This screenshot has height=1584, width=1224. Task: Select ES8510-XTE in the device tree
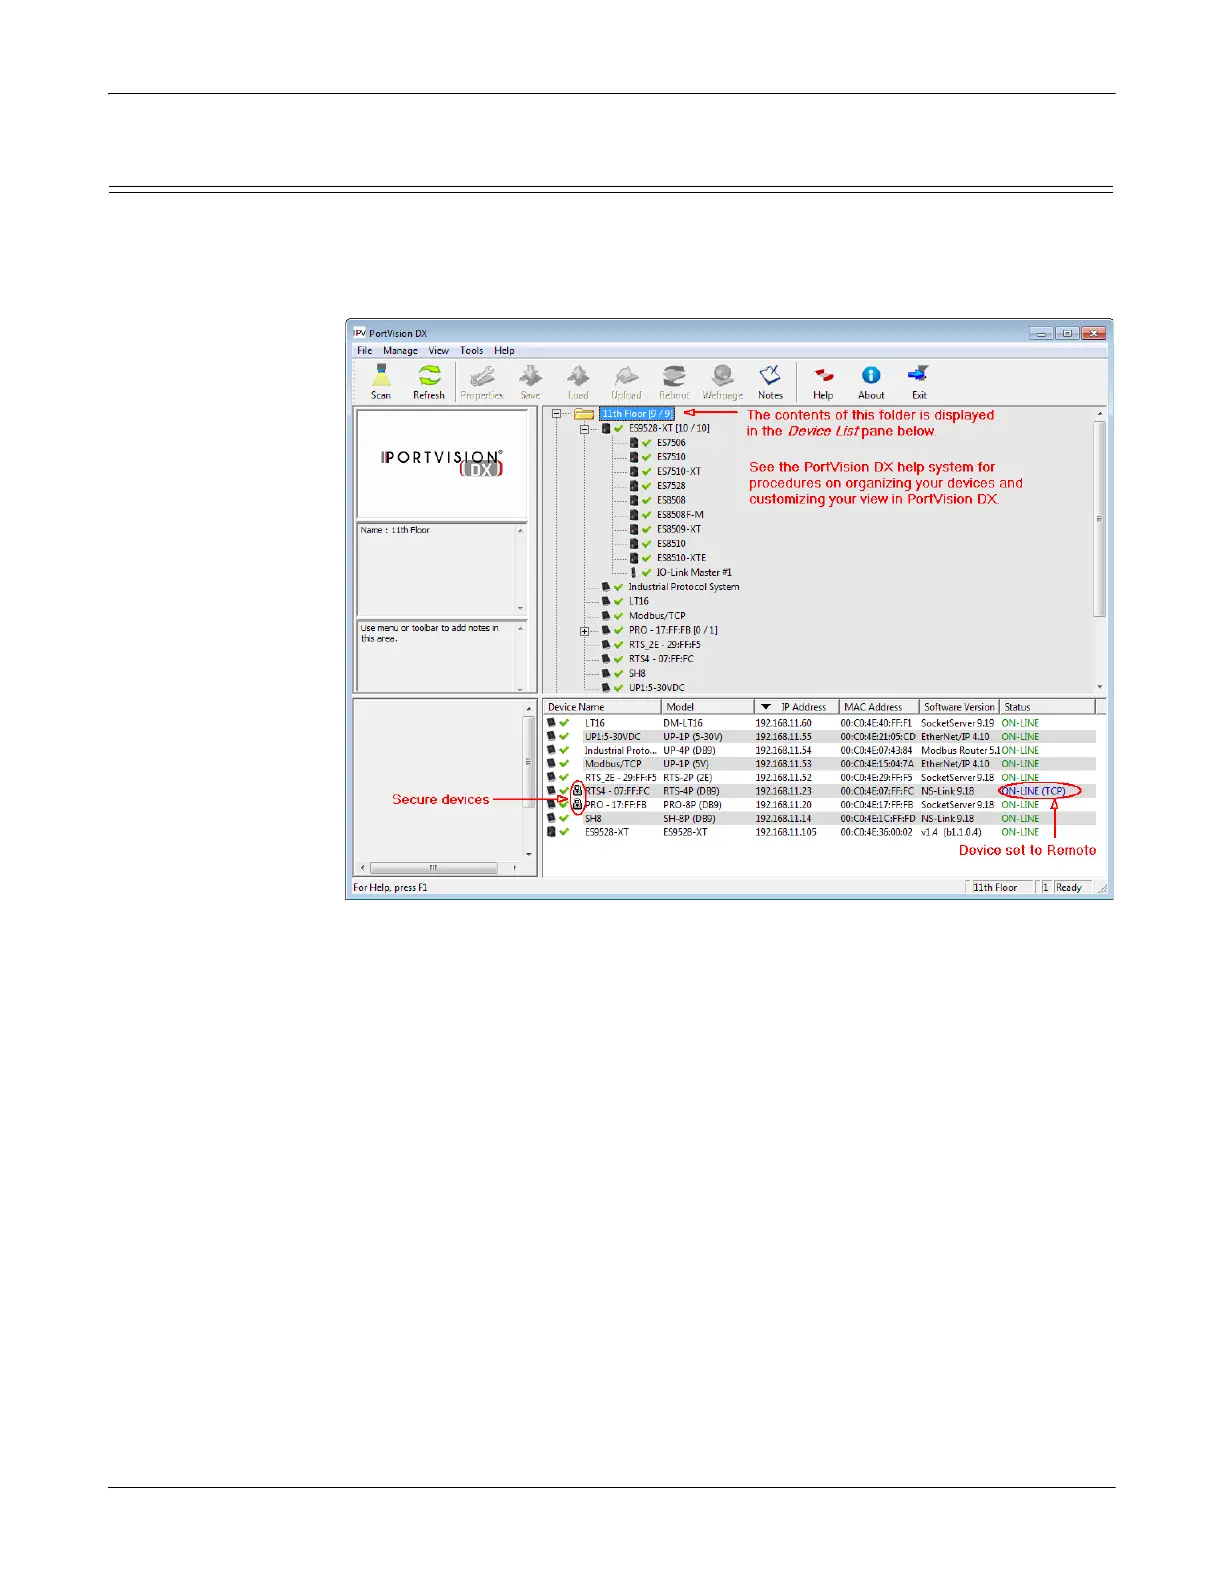(x=681, y=558)
